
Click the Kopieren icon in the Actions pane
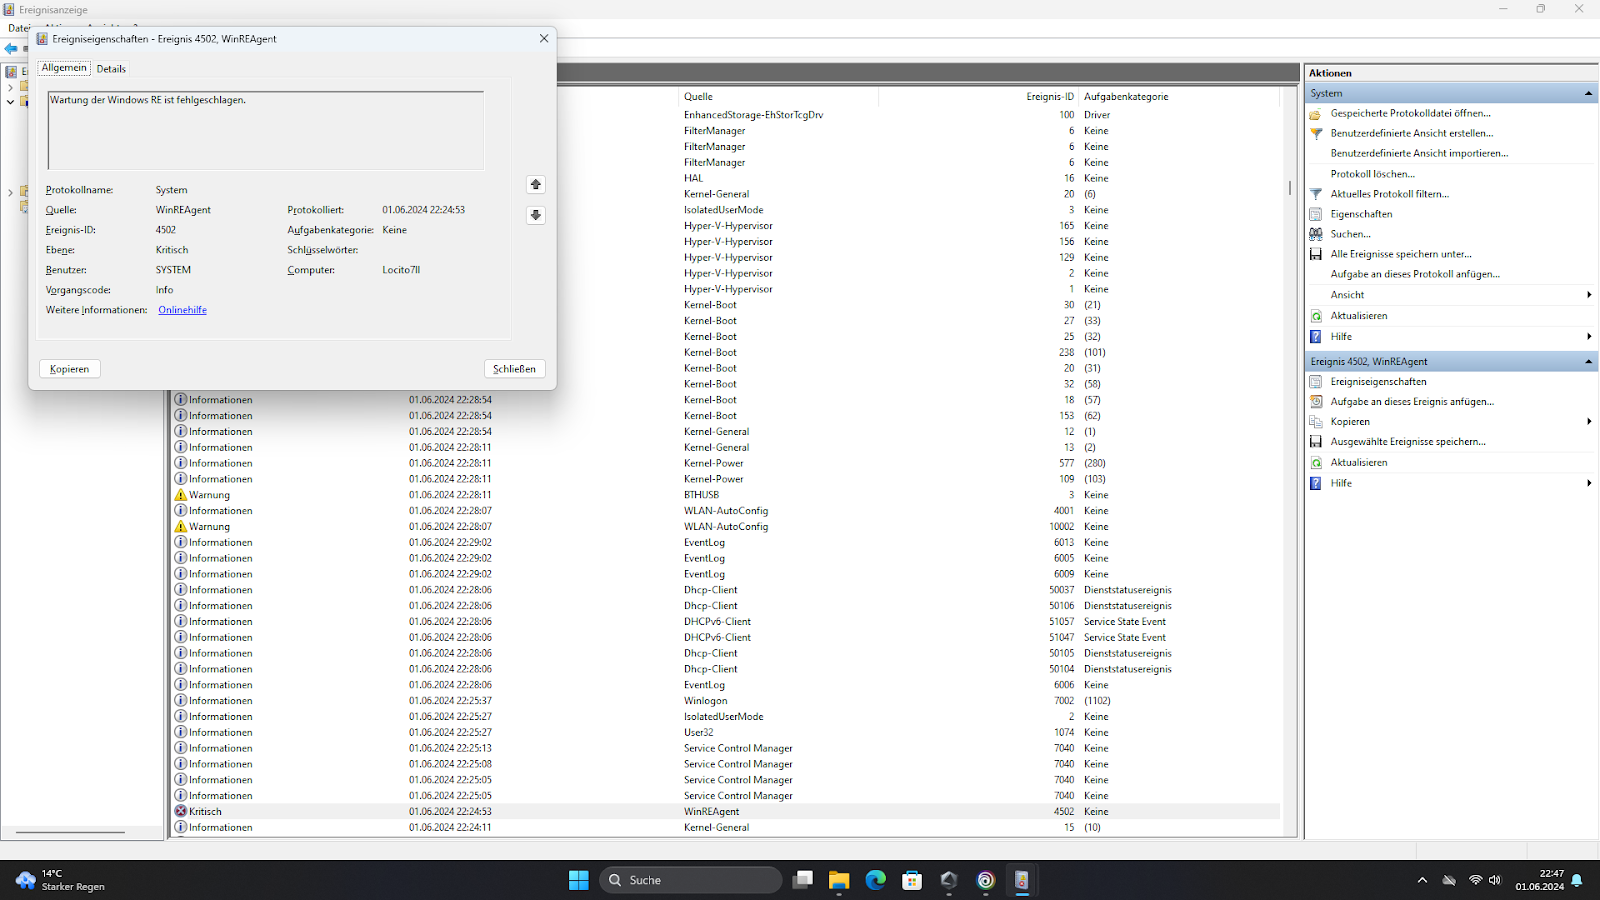tap(1316, 422)
